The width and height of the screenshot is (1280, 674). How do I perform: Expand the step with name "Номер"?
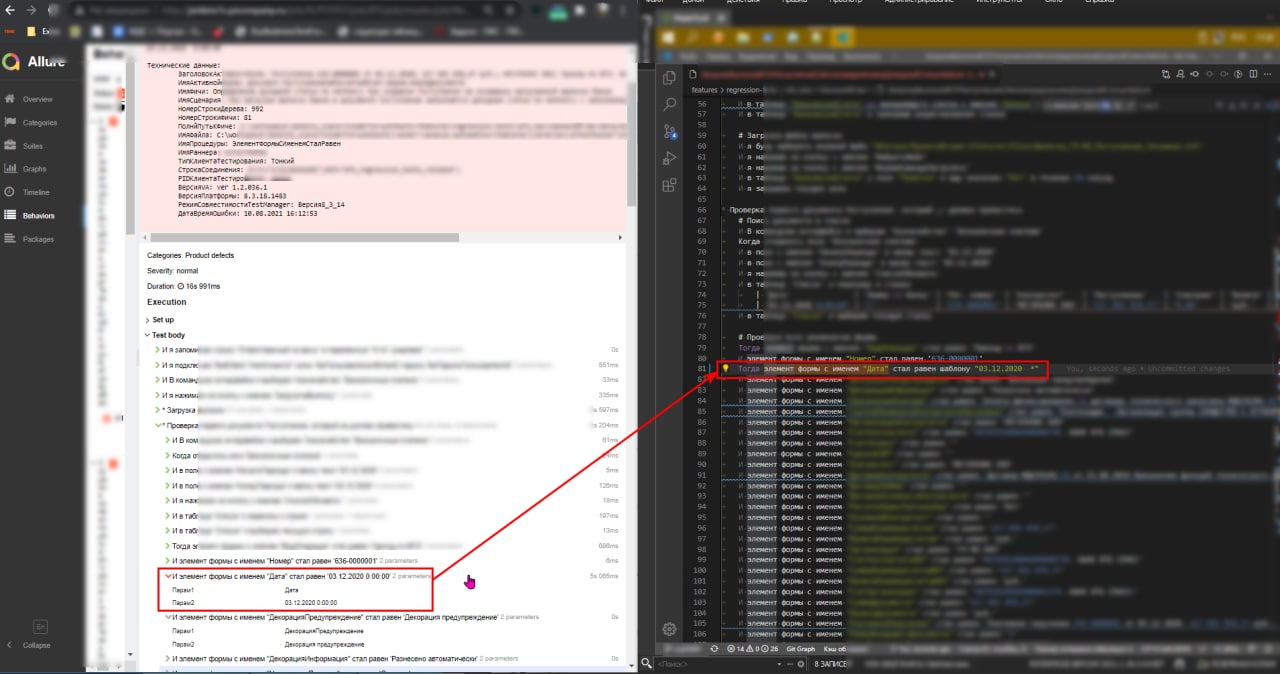tap(168, 561)
